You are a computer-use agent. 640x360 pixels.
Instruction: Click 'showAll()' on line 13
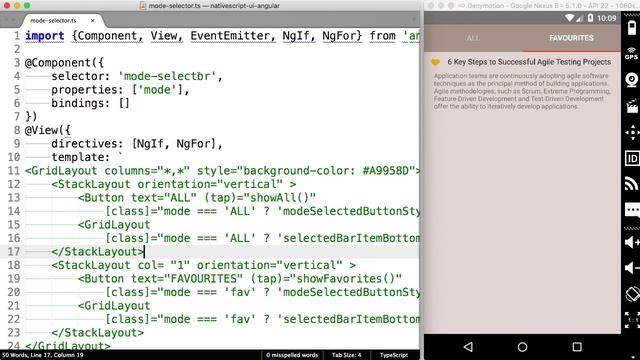[280, 198]
